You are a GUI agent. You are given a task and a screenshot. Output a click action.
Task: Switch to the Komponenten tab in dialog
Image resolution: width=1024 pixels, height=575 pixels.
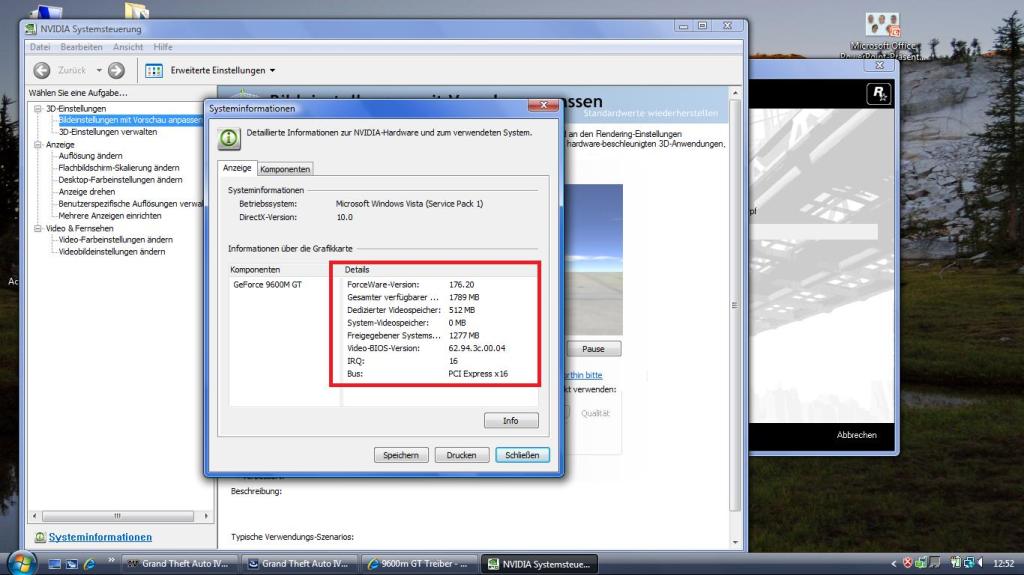(285, 169)
